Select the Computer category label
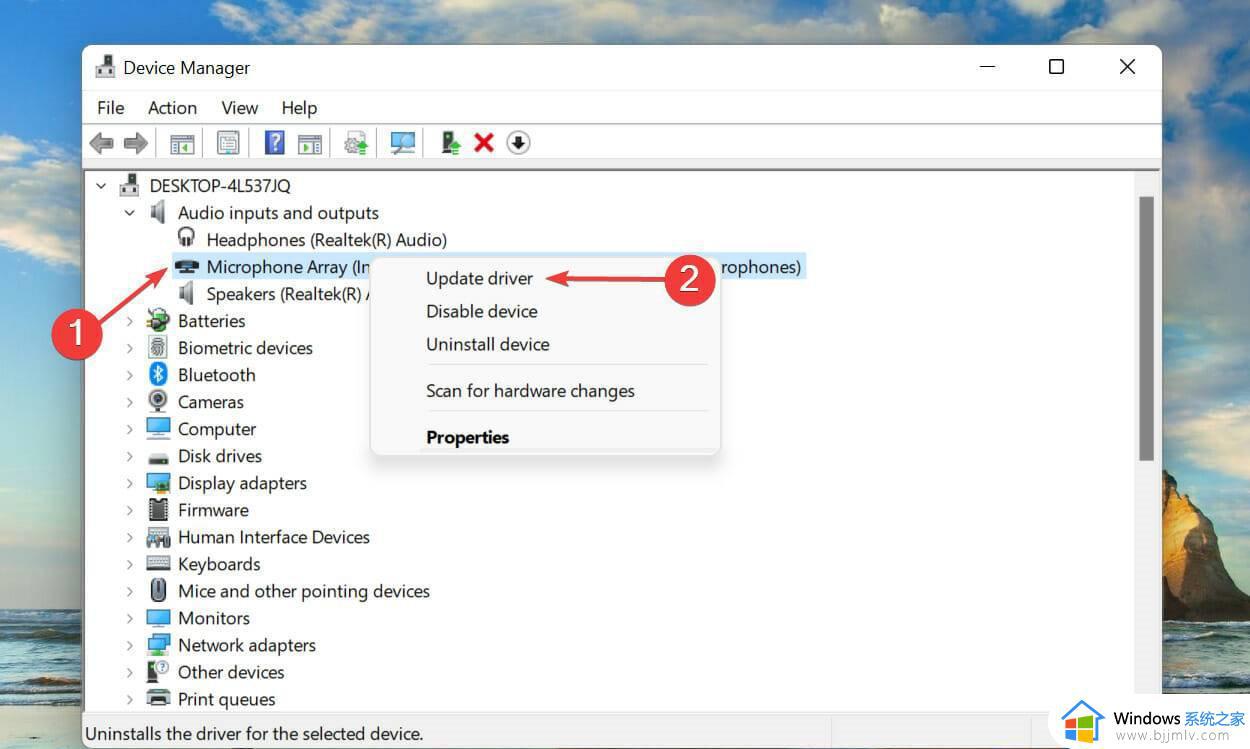 pos(217,429)
